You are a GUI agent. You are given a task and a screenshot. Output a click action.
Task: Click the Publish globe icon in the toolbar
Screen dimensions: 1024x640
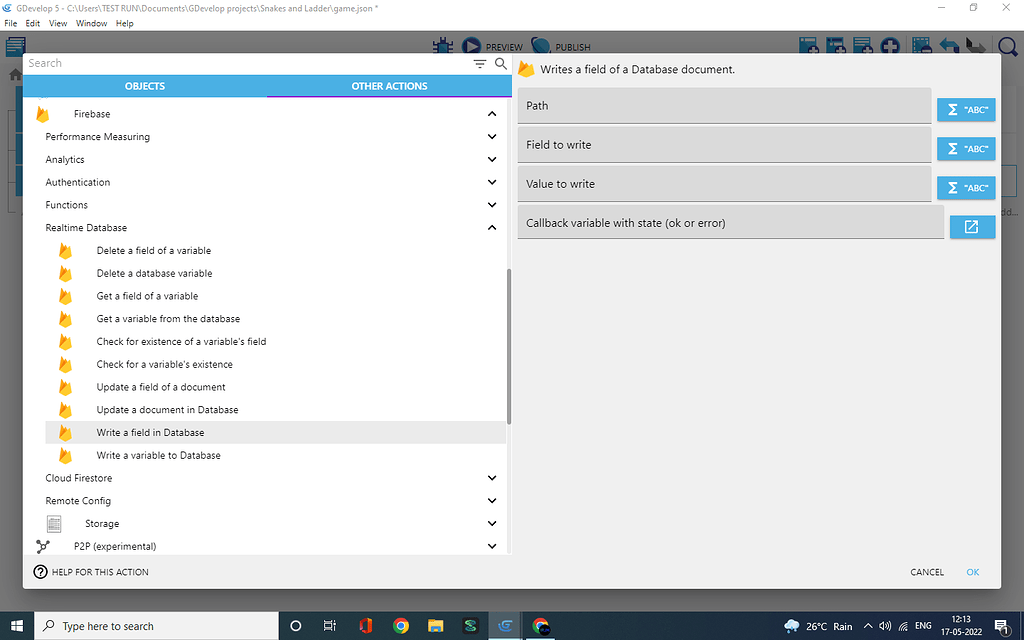point(541,46)
